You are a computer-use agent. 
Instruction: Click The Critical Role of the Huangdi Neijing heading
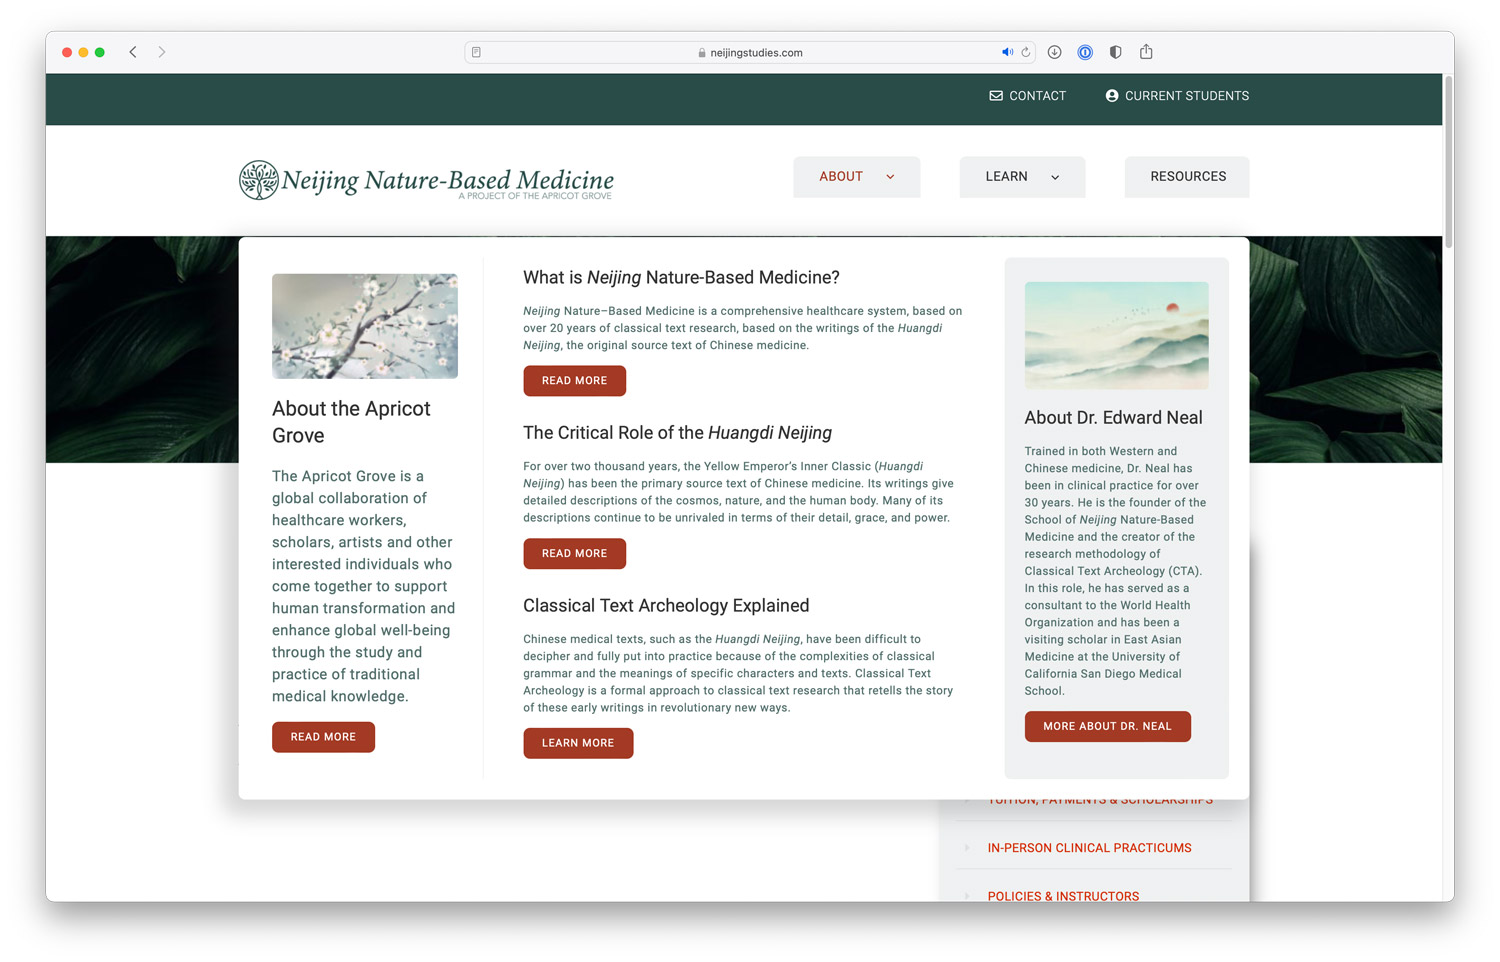click(x=677, y=433)
